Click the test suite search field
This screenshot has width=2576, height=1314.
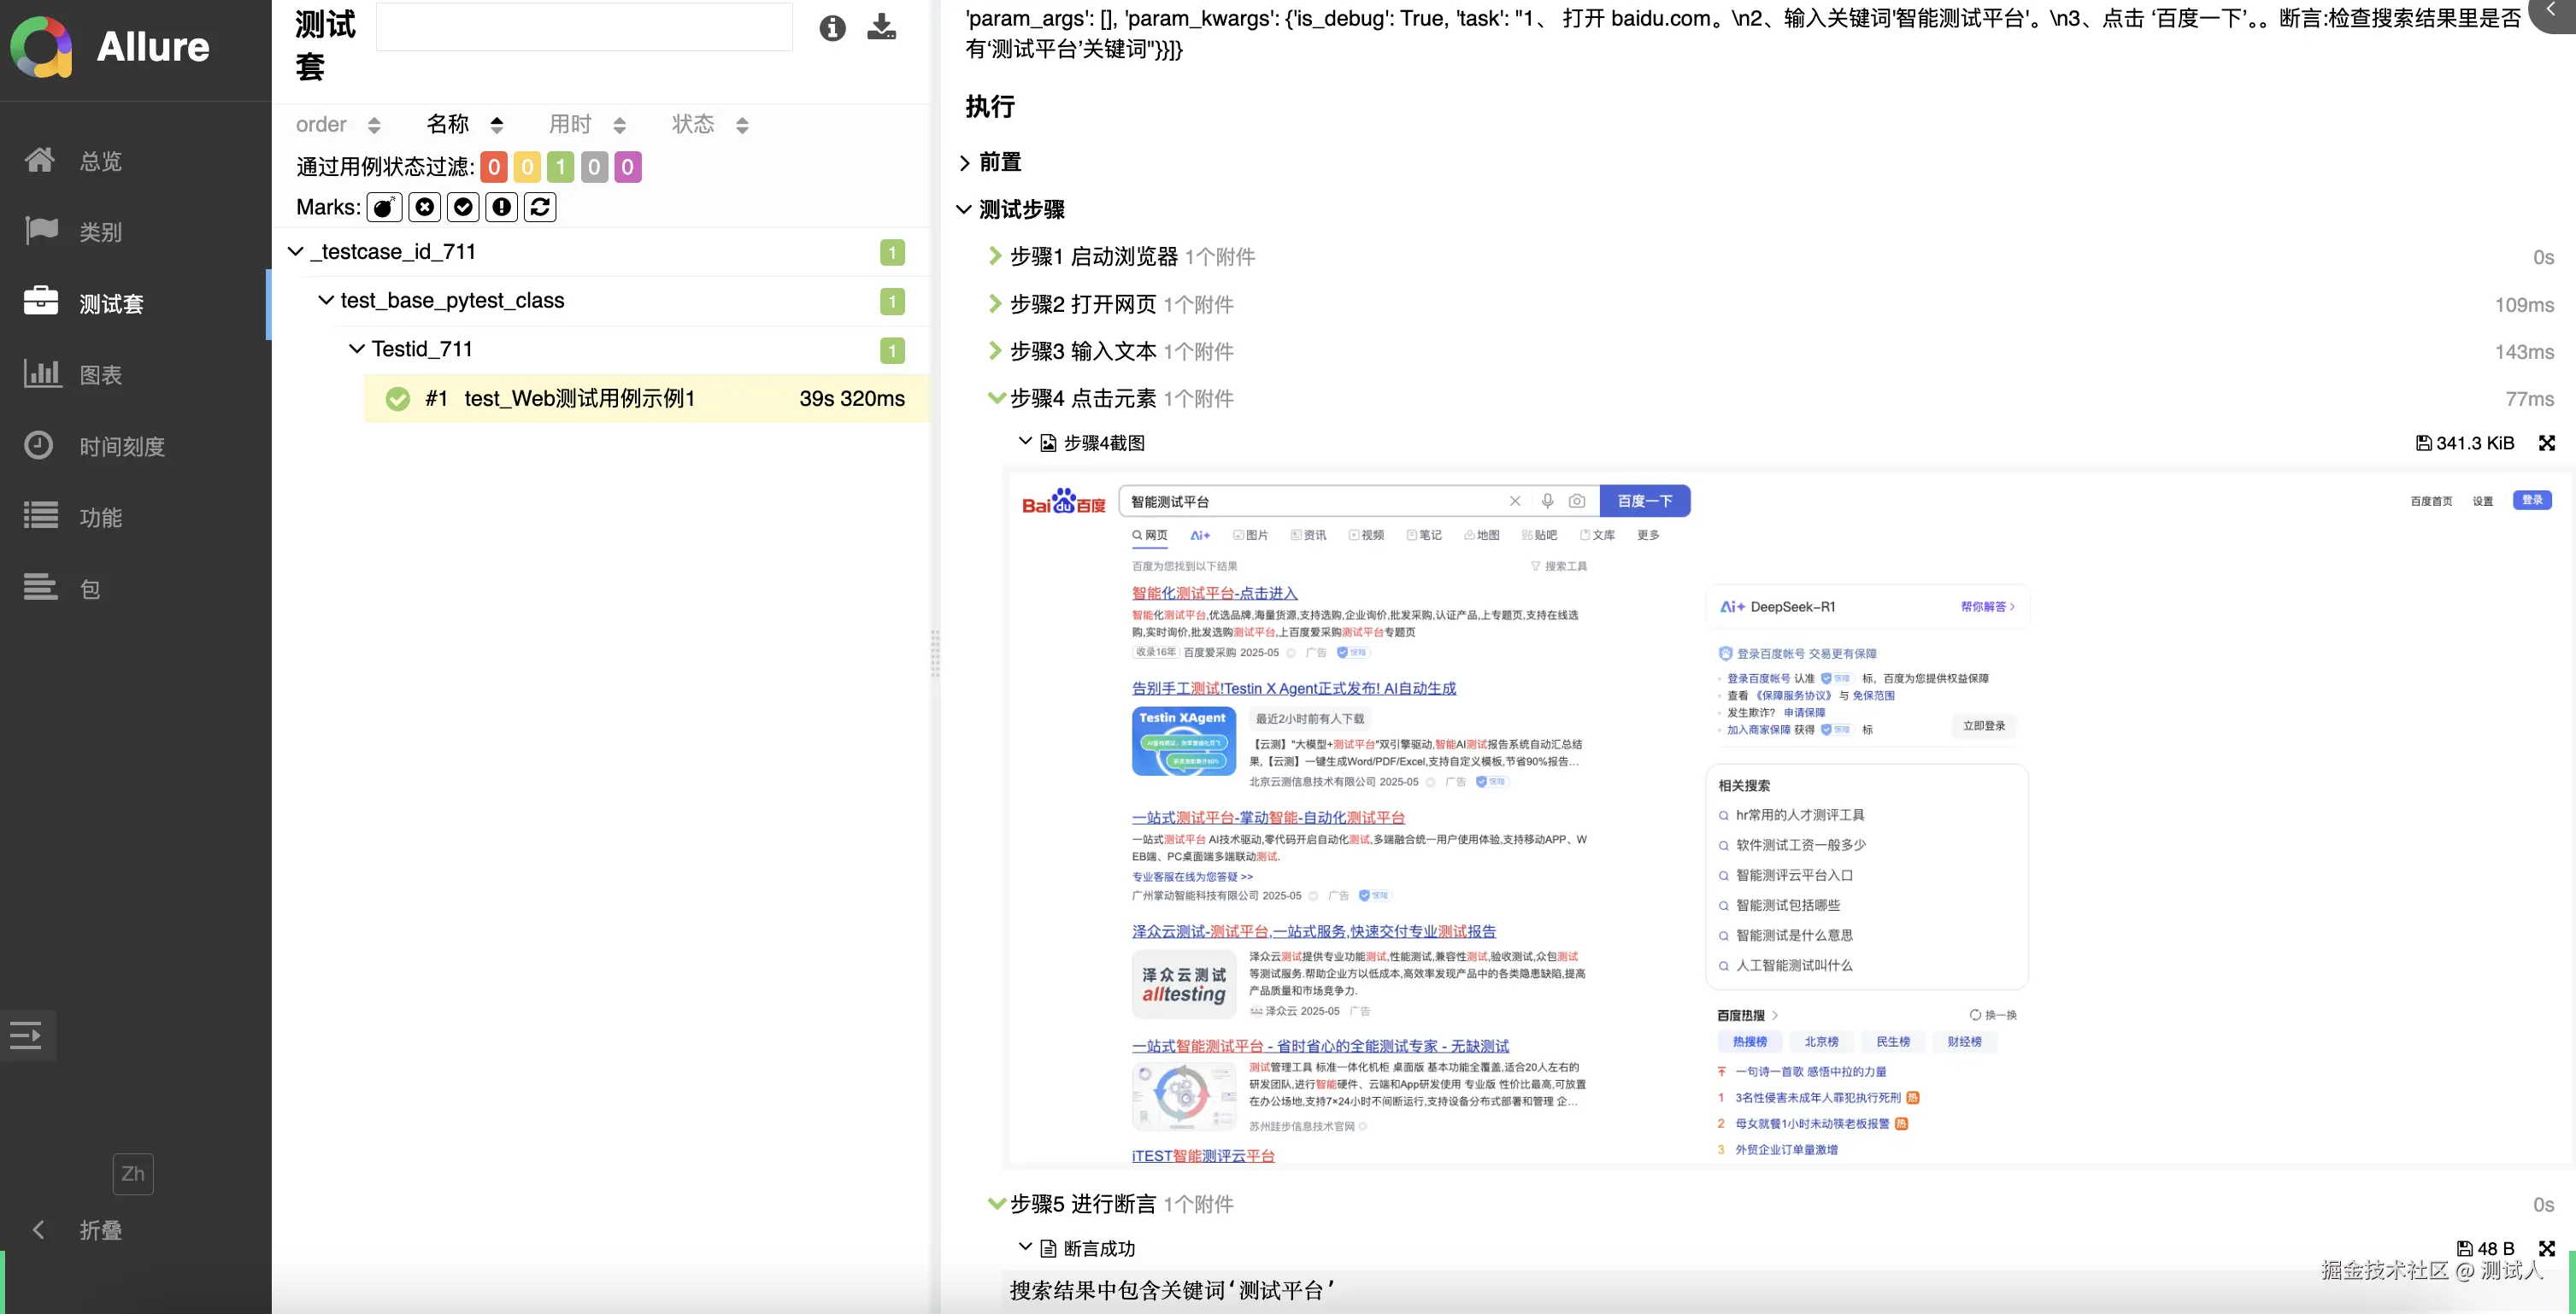point(584,27)
